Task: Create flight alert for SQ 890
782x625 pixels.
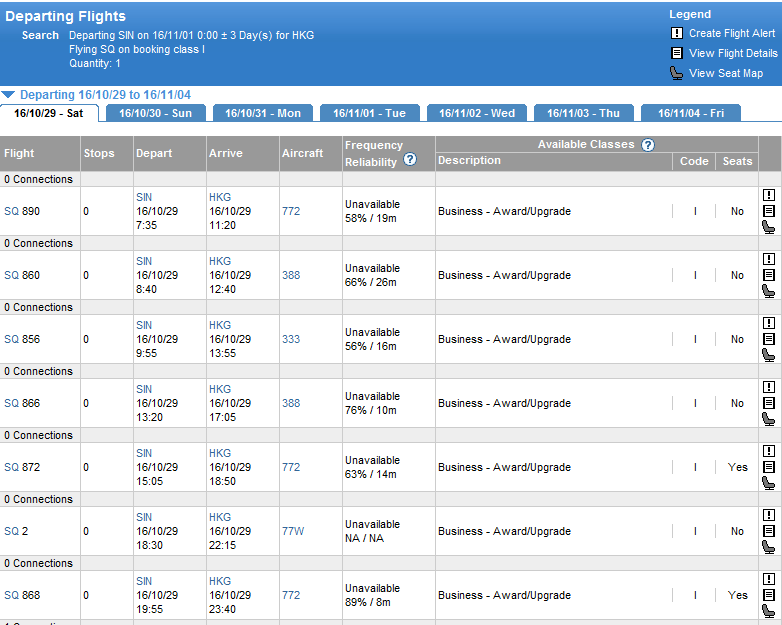Action: 768,196
